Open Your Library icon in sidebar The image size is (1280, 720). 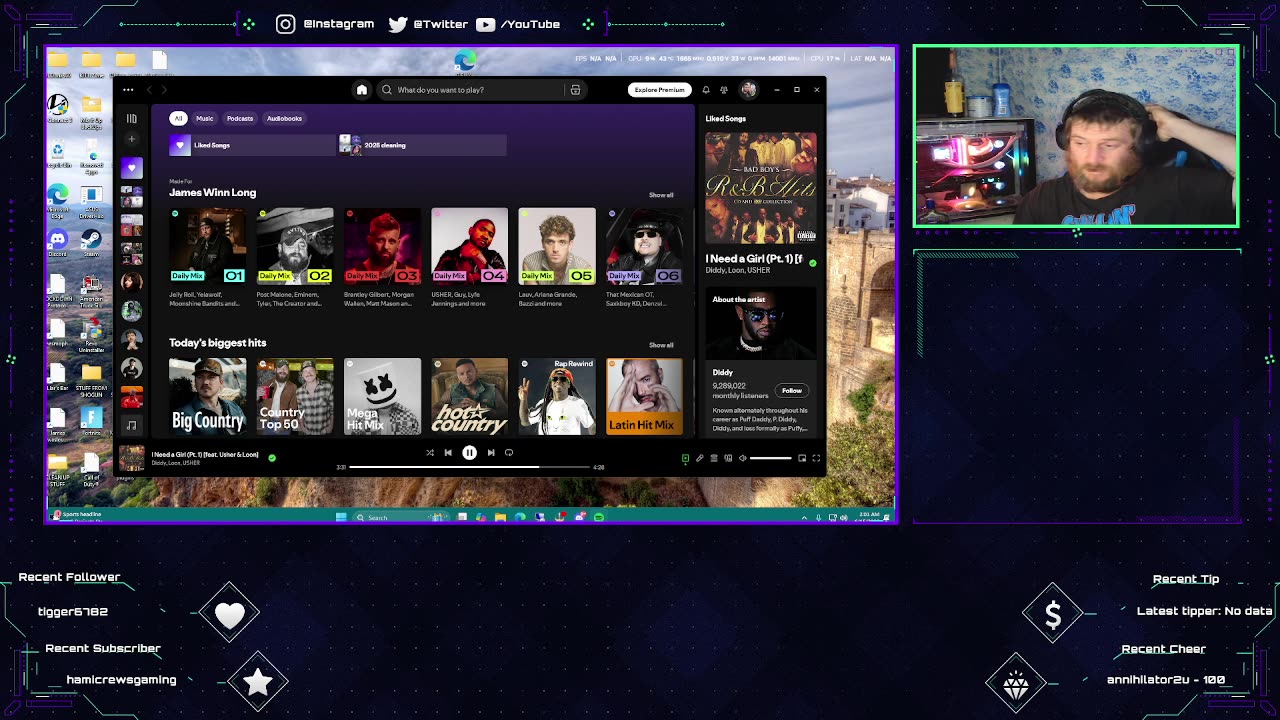(131, 118)
